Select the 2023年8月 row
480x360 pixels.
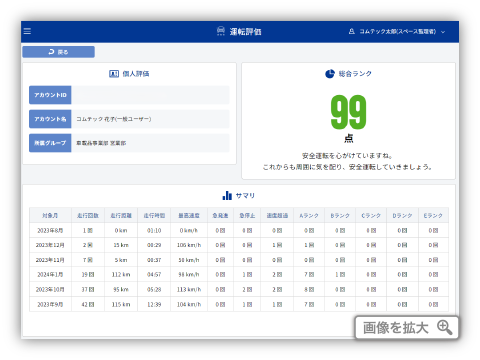239,230
